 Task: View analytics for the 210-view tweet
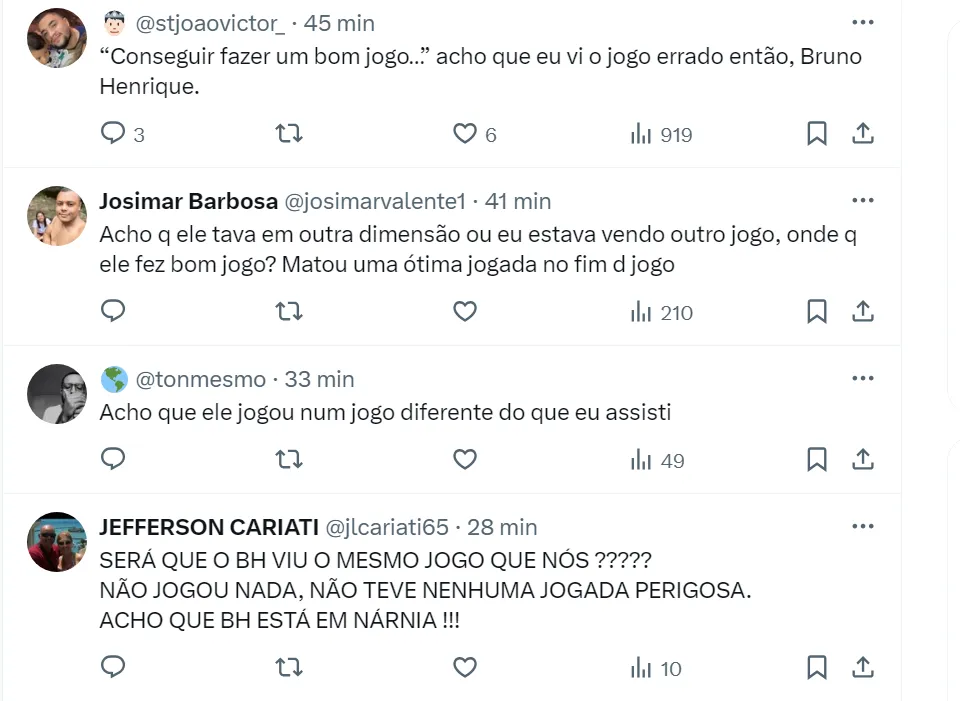pos(661,313)
